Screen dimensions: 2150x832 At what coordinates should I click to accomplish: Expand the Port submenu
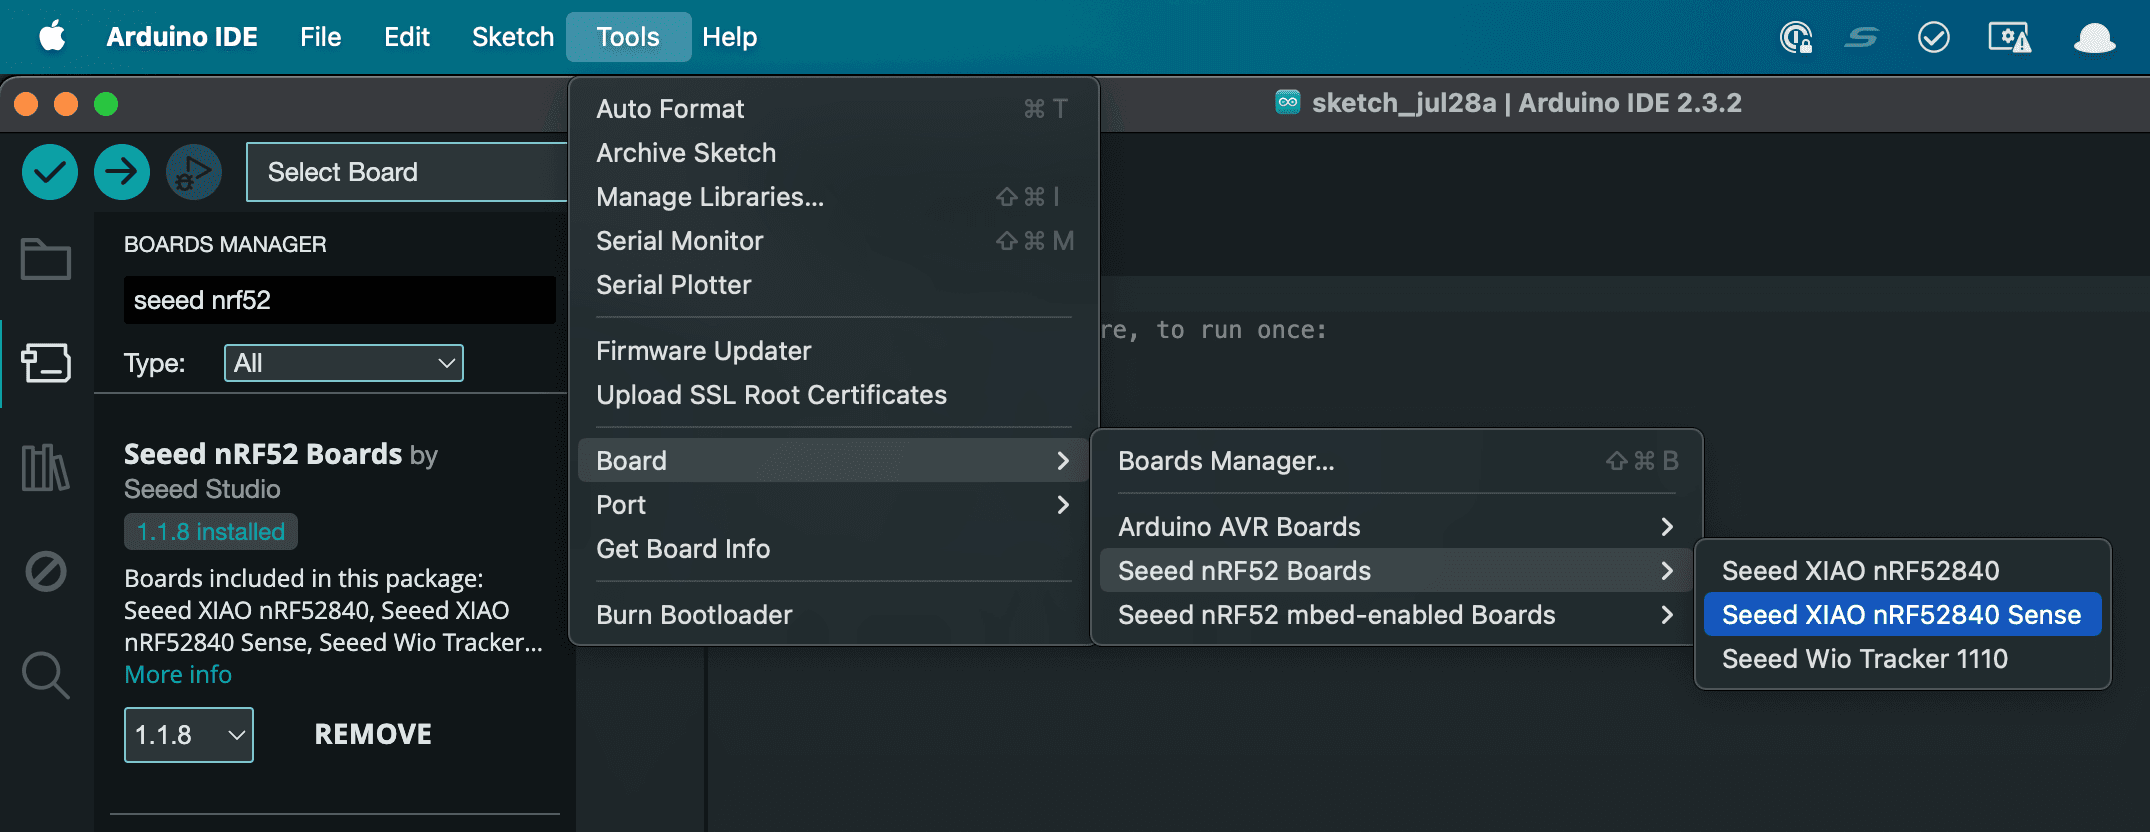click(832, 505)
